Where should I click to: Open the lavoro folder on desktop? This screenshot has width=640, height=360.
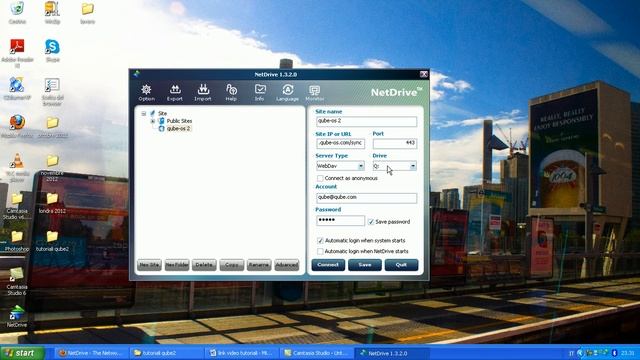87,13
